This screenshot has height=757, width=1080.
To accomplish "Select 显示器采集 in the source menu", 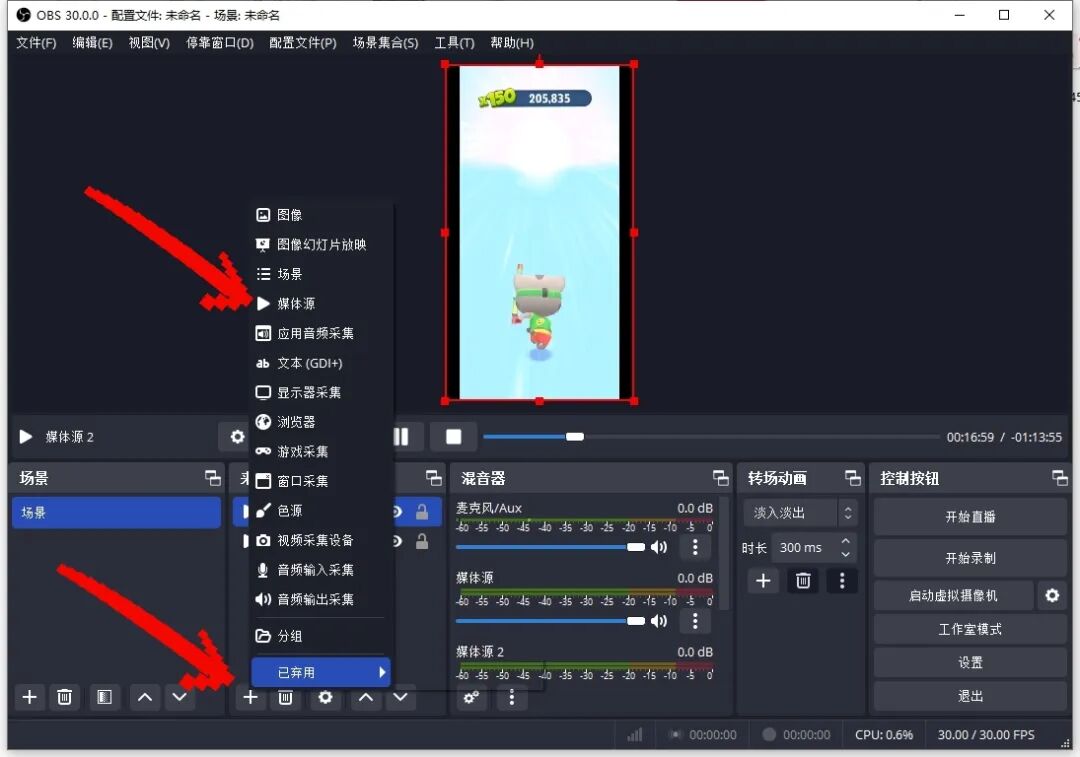I will (x=321, y=393).
